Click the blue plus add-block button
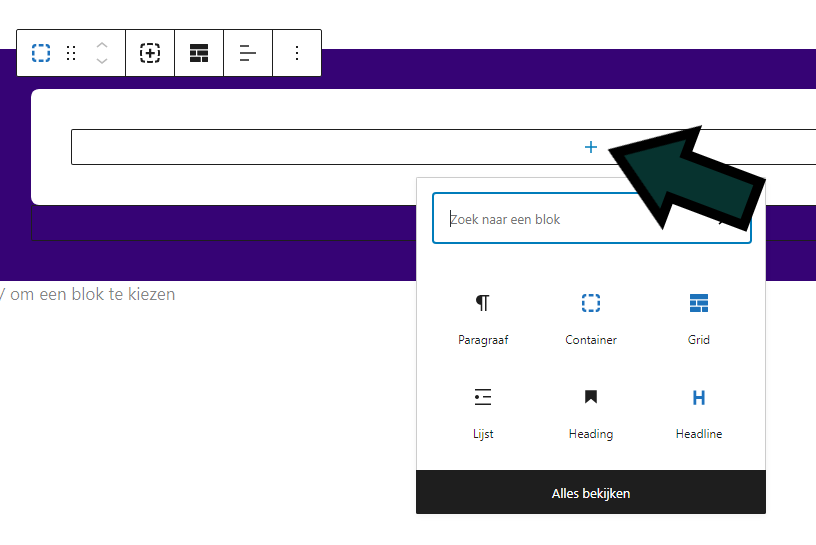Screen dimensions: 816x545 click(591, 147)
